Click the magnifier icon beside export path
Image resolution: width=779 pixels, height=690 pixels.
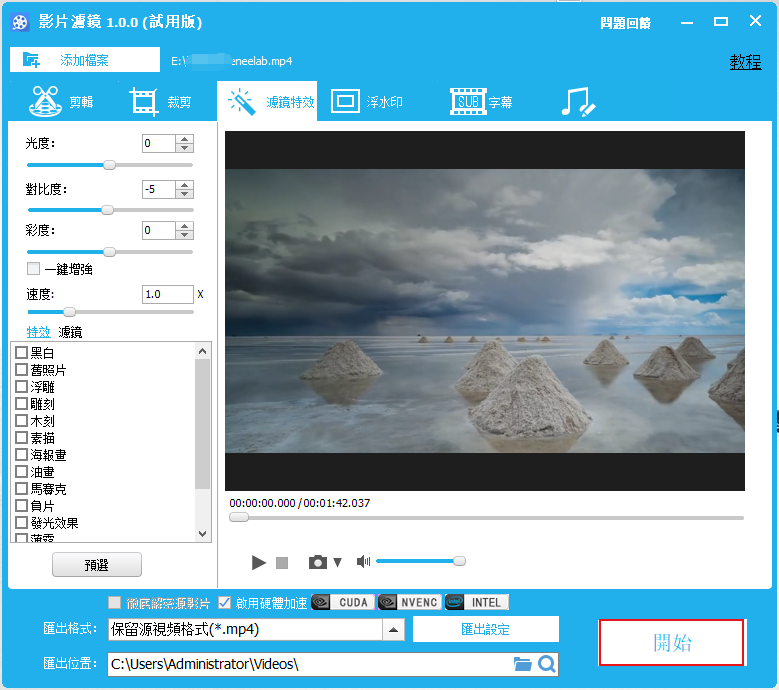[546, 664]
